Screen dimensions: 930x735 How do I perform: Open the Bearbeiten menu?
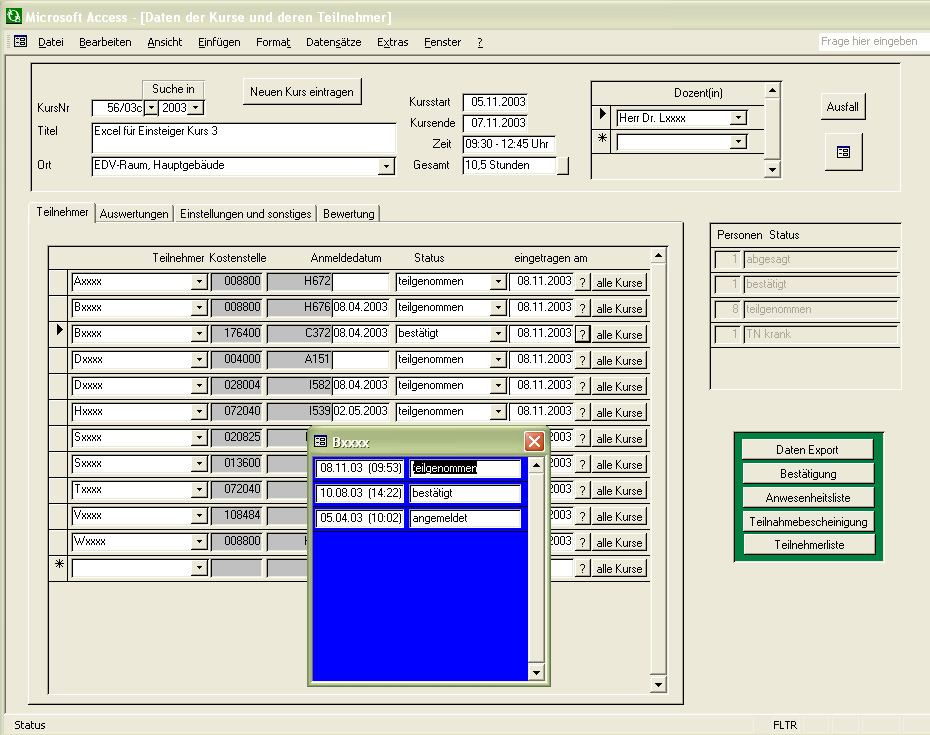coord(105,42)
